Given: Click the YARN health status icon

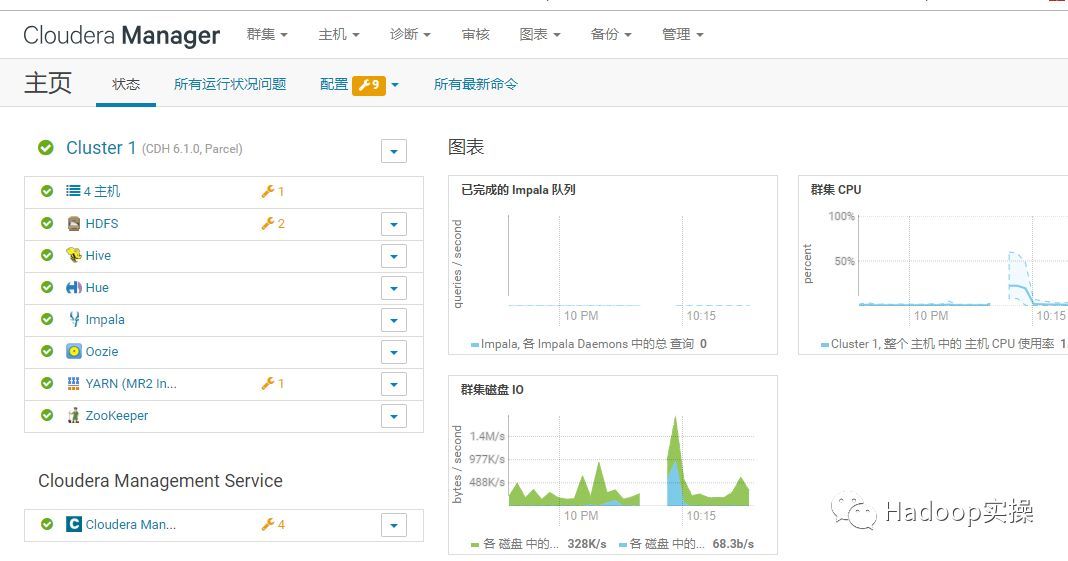Looking at the screenshot, I should [x=47, y=383].
